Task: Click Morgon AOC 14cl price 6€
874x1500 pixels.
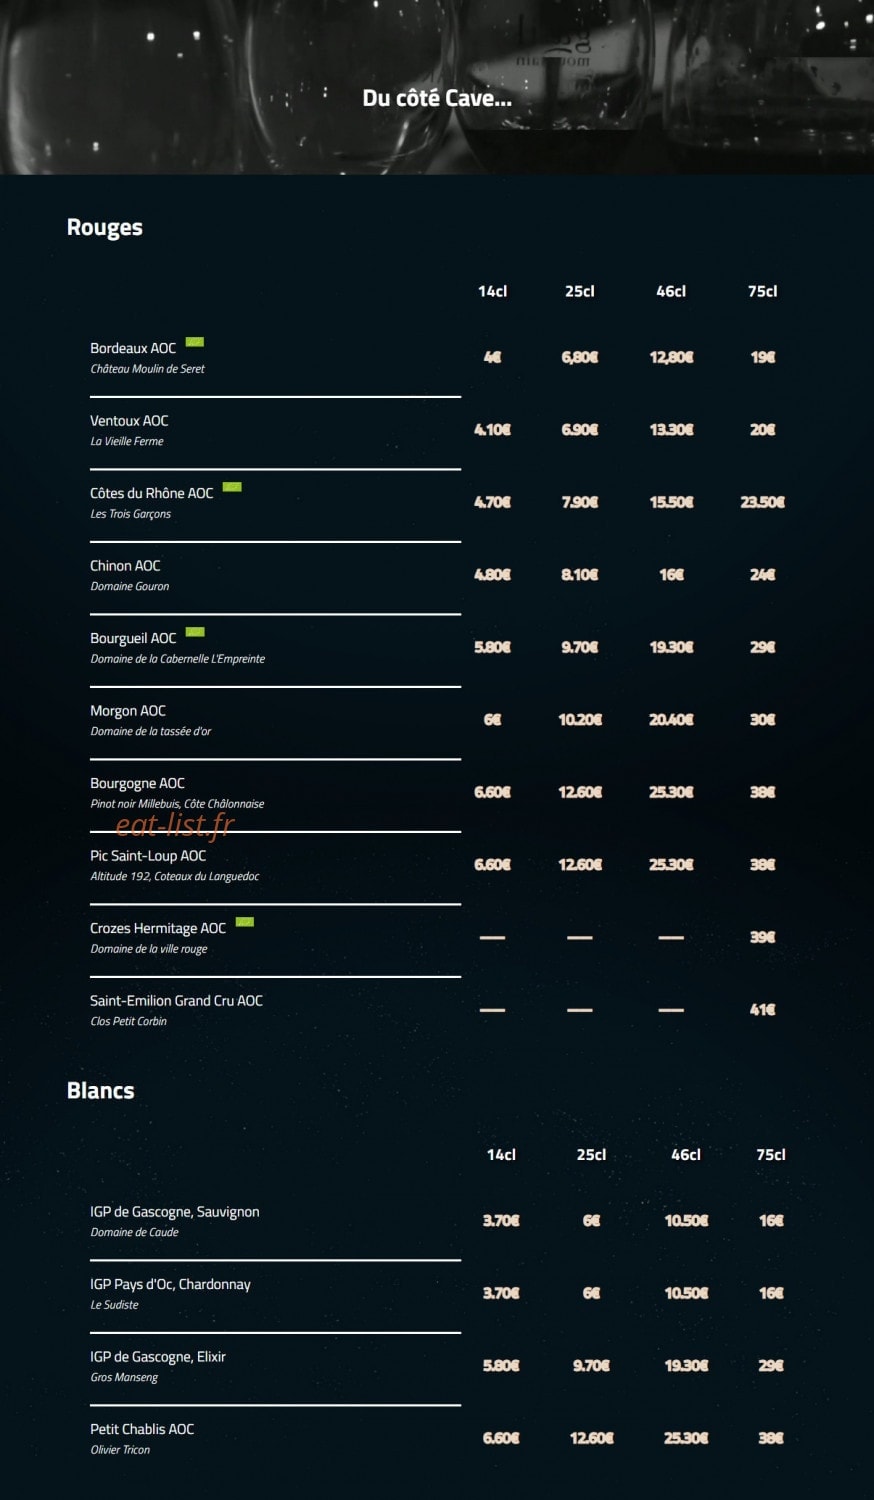Action: pos(492,720)
